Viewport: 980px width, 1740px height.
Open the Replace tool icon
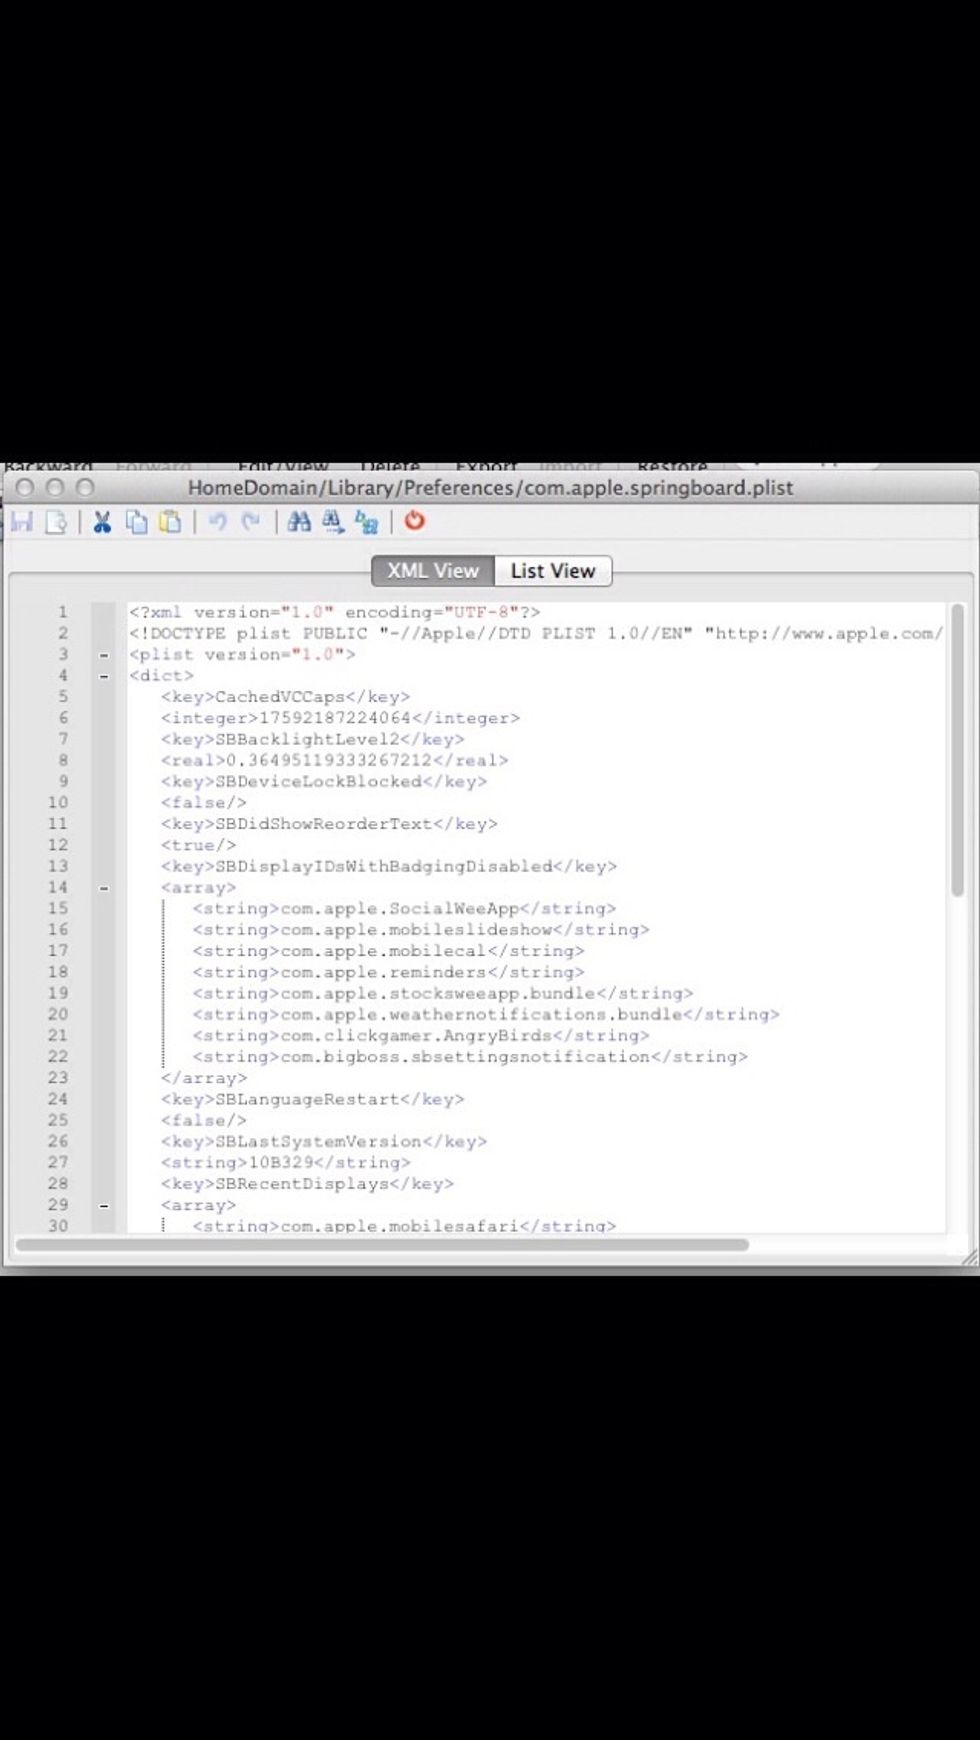[367, 521]
